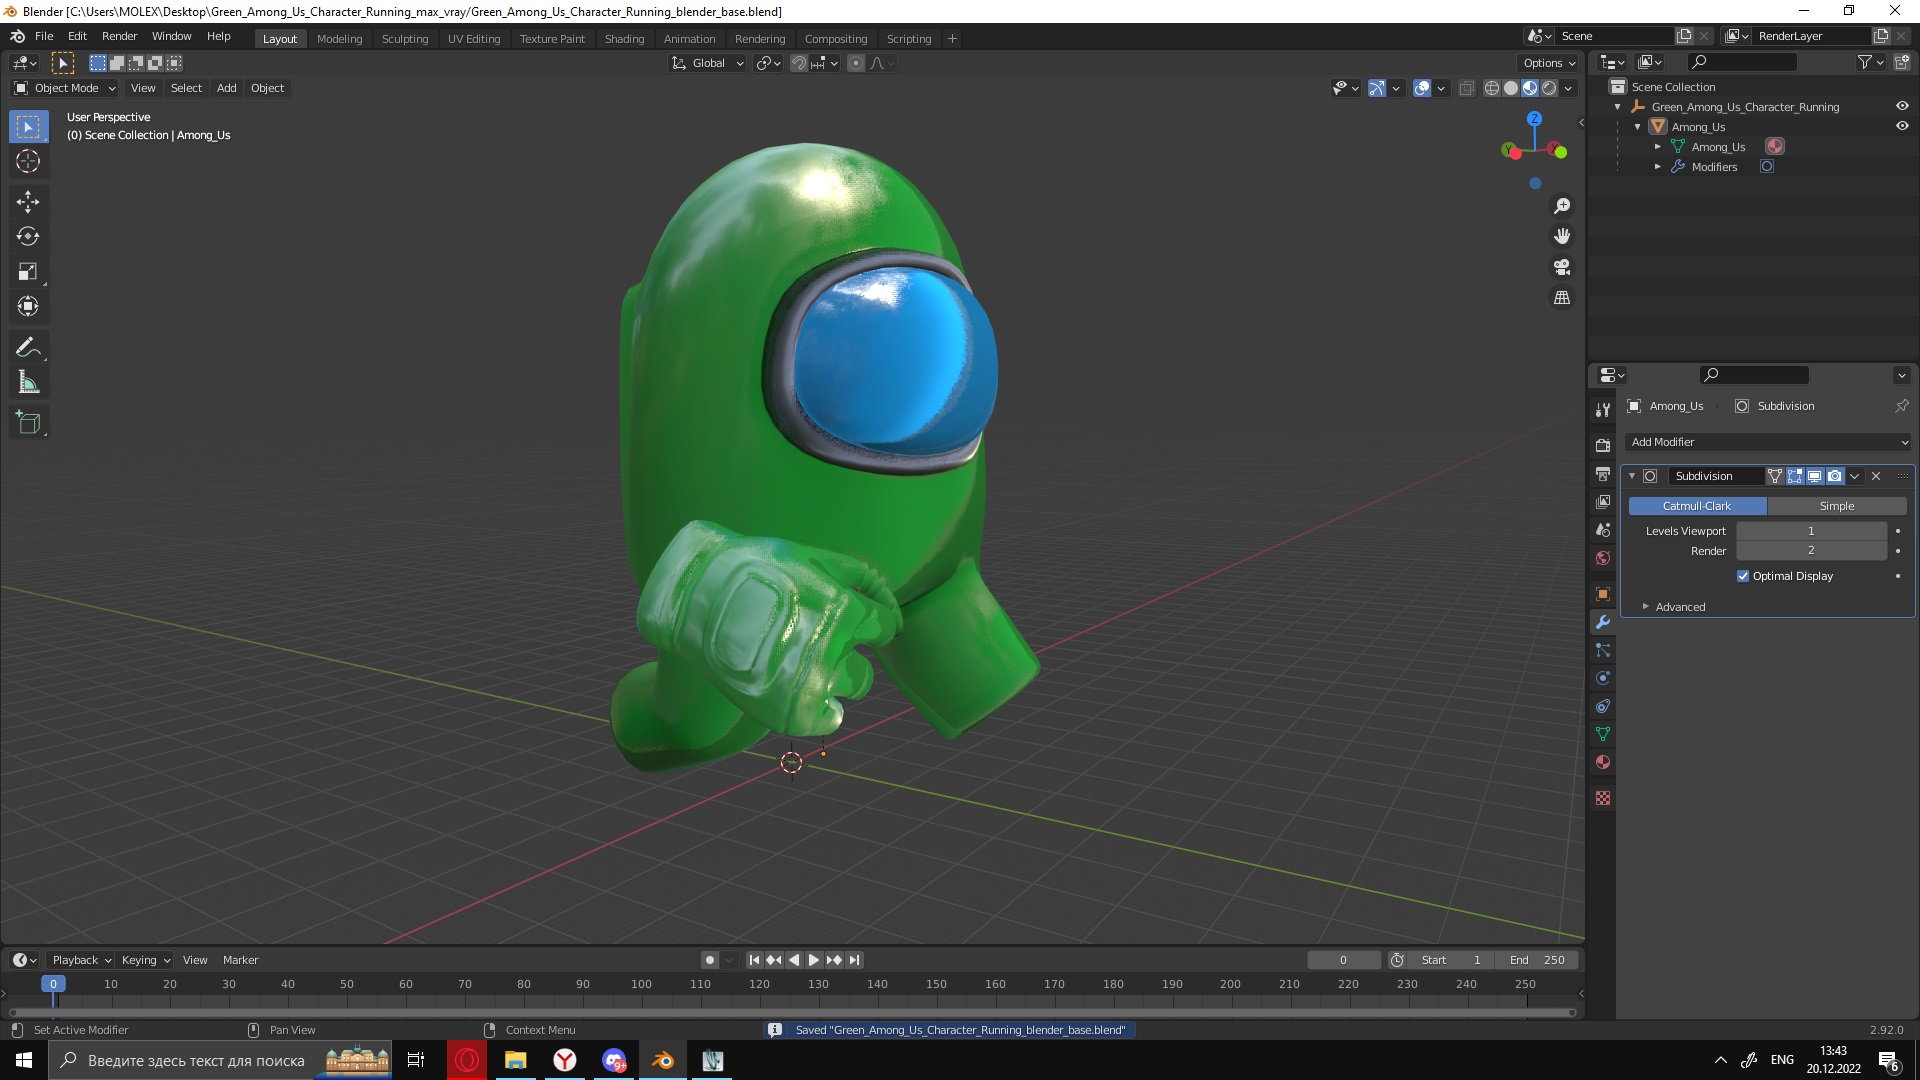
Task: Open the Particles properties tab
Action: click(x=1603, y=650)
